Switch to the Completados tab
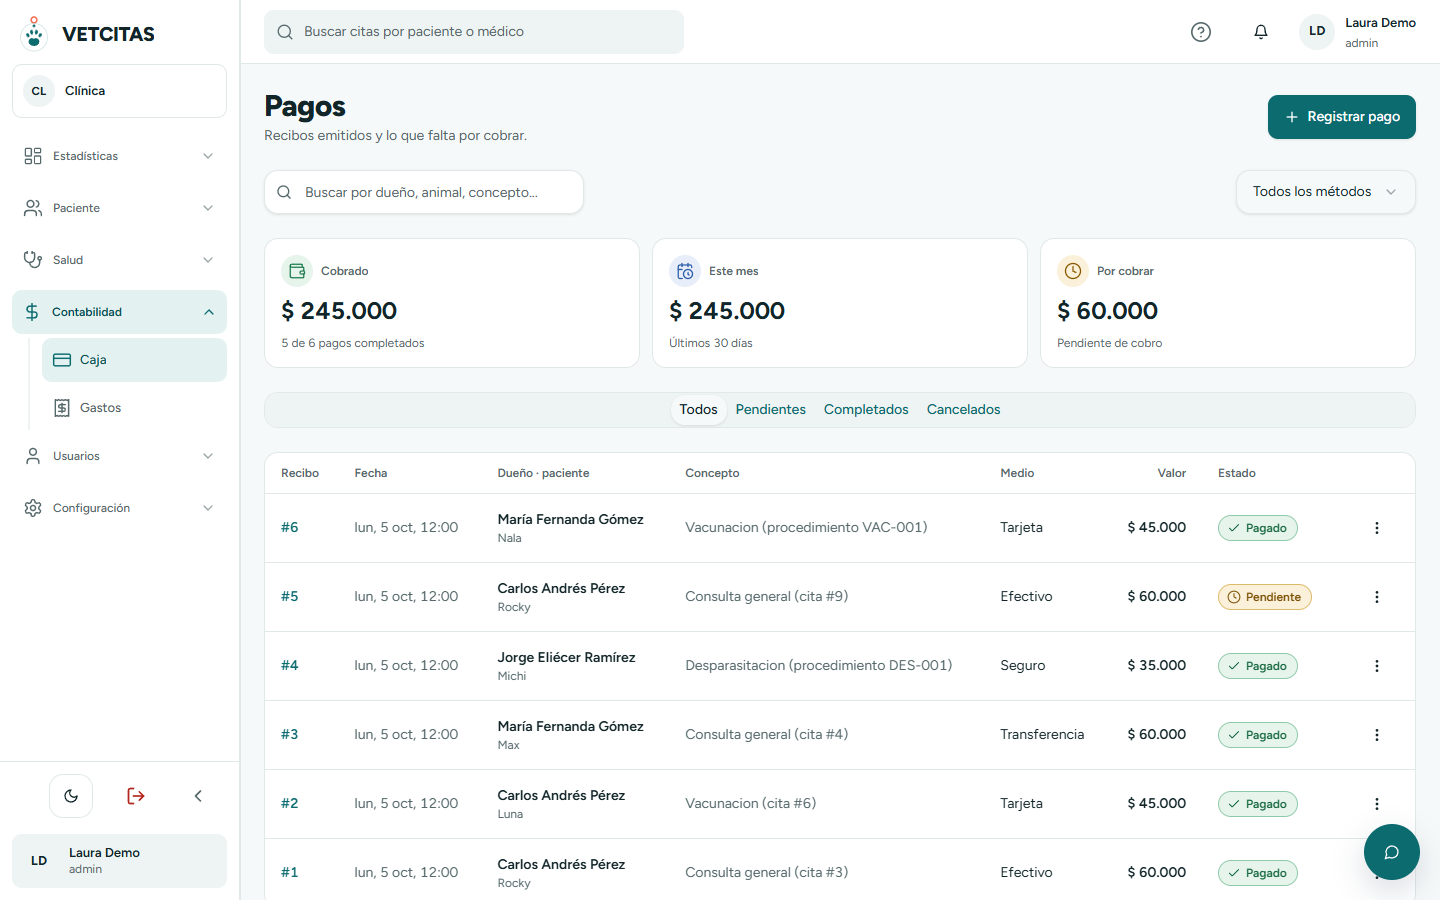Image resolution: width=1440 pixels, height=900 pixels. click(866, 410)
